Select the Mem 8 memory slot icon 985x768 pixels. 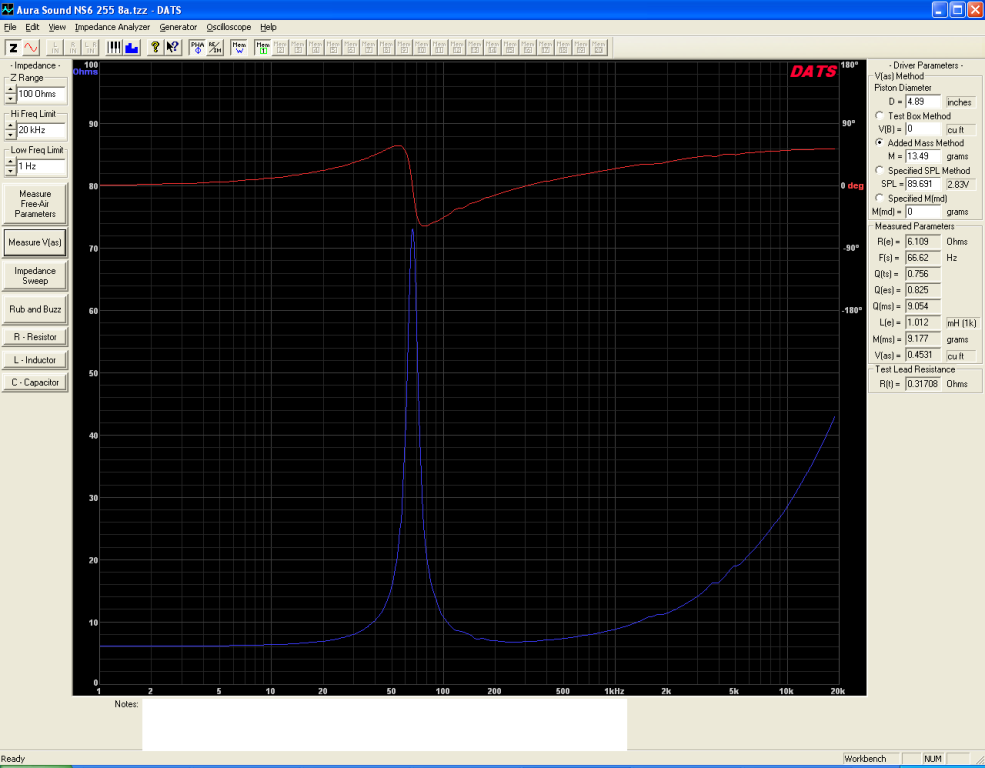(x=386, y=48)
